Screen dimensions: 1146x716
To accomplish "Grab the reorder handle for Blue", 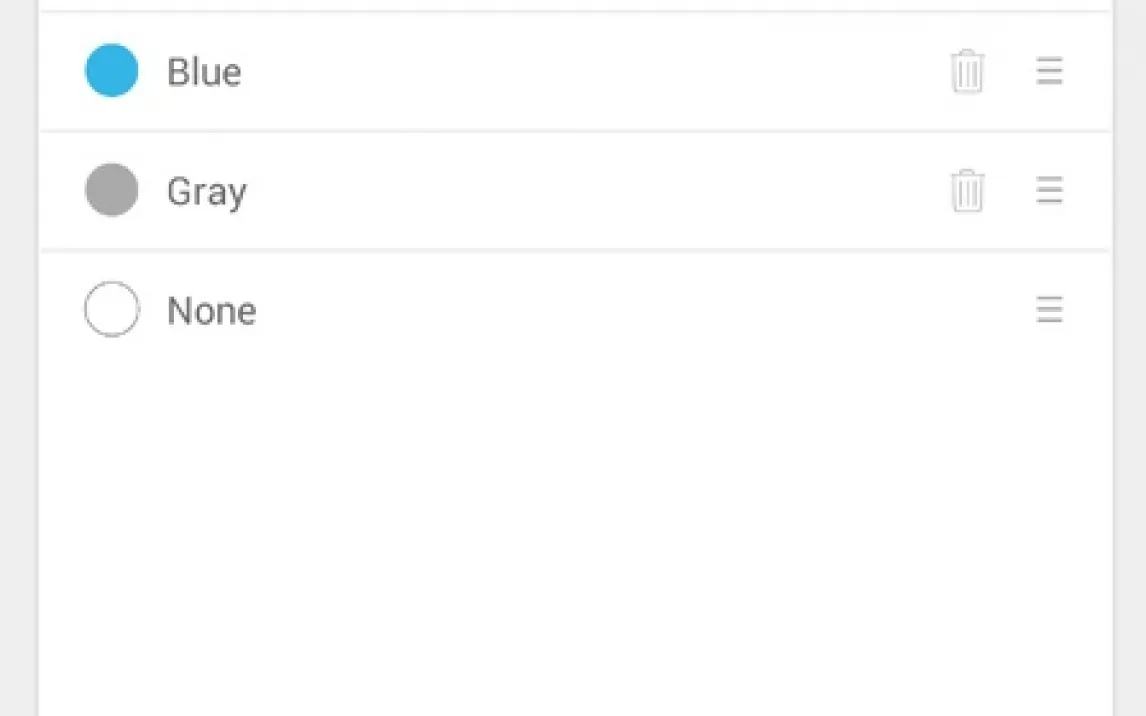I will (x=1049, y=72).
